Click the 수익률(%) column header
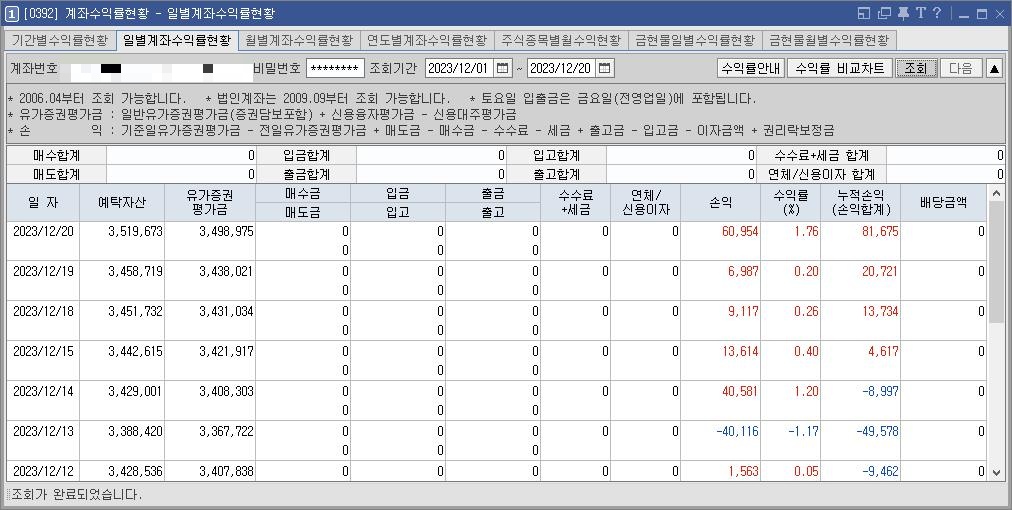 point(791,203)
